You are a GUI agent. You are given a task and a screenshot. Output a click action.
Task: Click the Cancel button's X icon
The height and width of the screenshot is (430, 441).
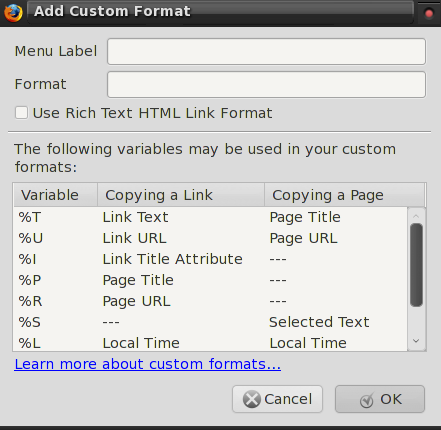tap(252, 399)
